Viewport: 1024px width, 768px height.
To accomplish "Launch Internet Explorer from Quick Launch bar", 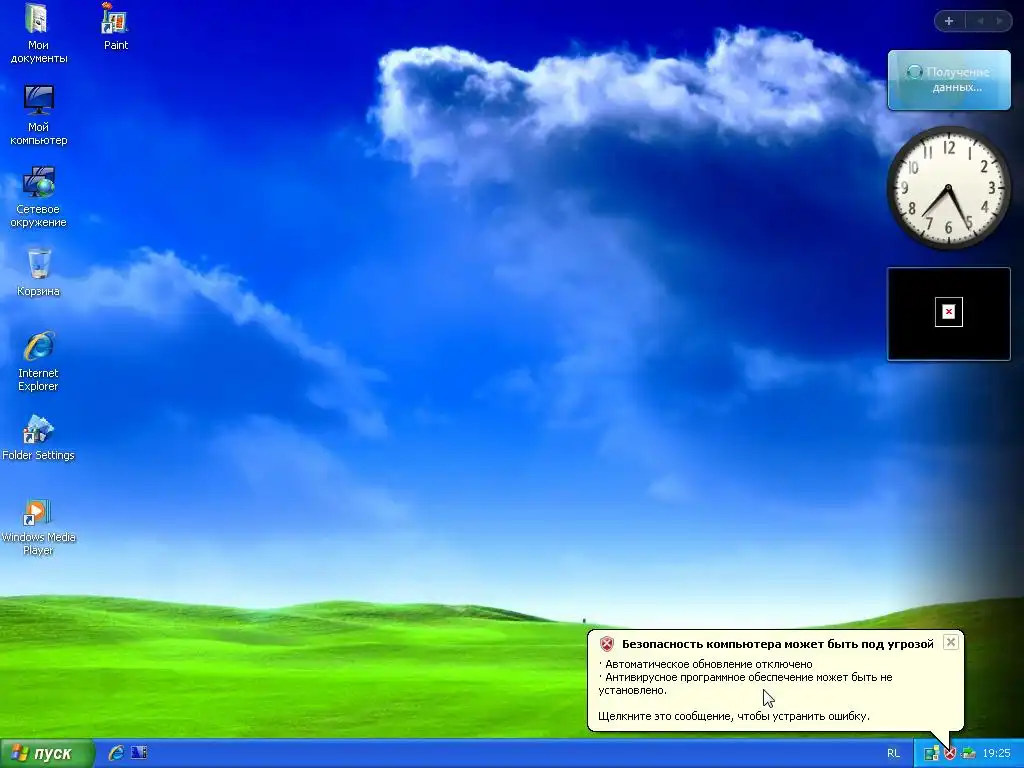I will click(116, 753).
